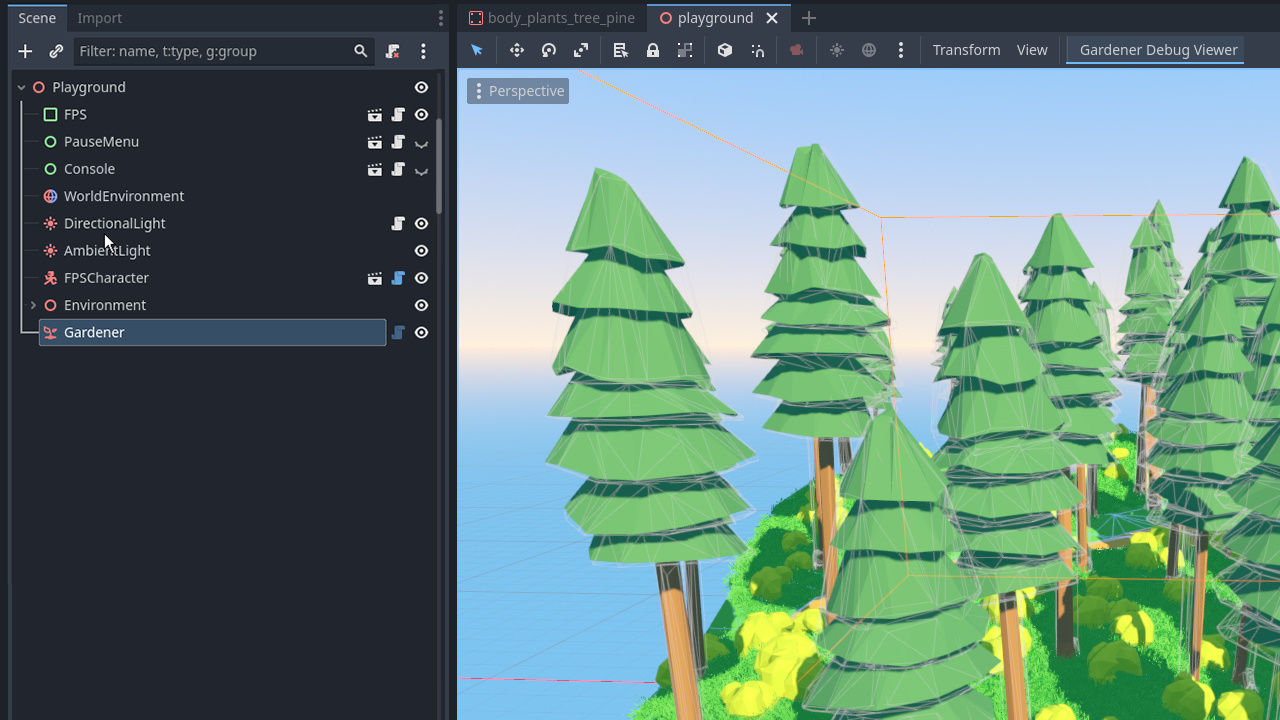1280x720 pixels.
Task: Hide the Playground root node
Action: pos(421,87)
